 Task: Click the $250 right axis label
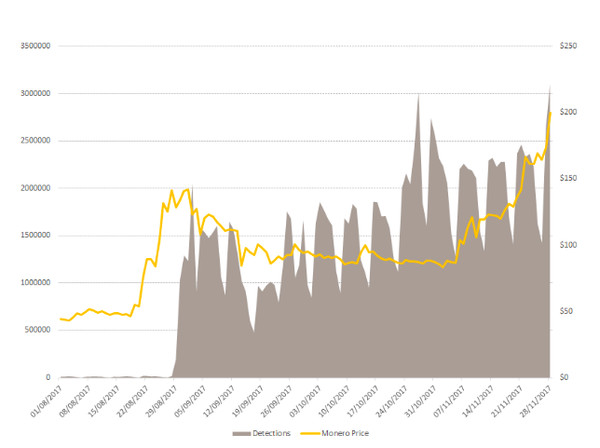pos(568,46)
